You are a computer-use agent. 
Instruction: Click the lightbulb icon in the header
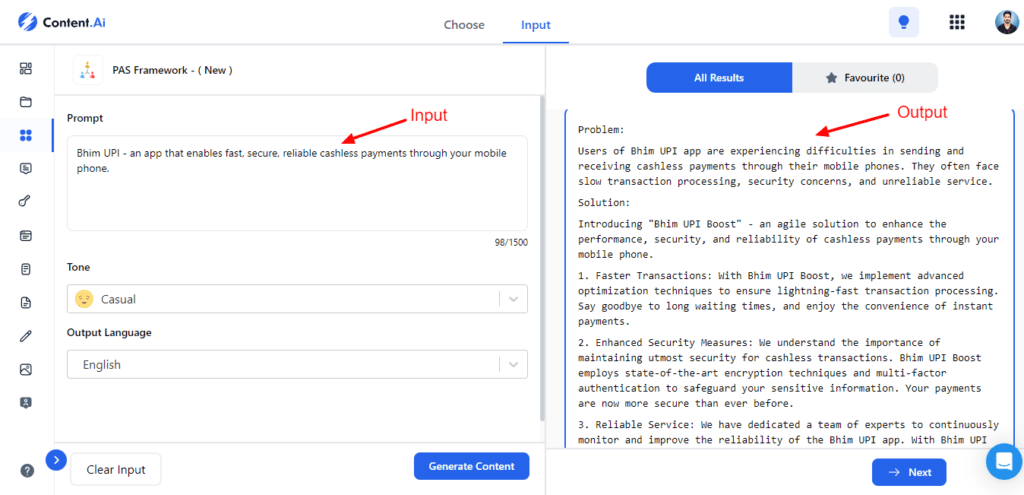pyautogui.click(x=904, y=22)
